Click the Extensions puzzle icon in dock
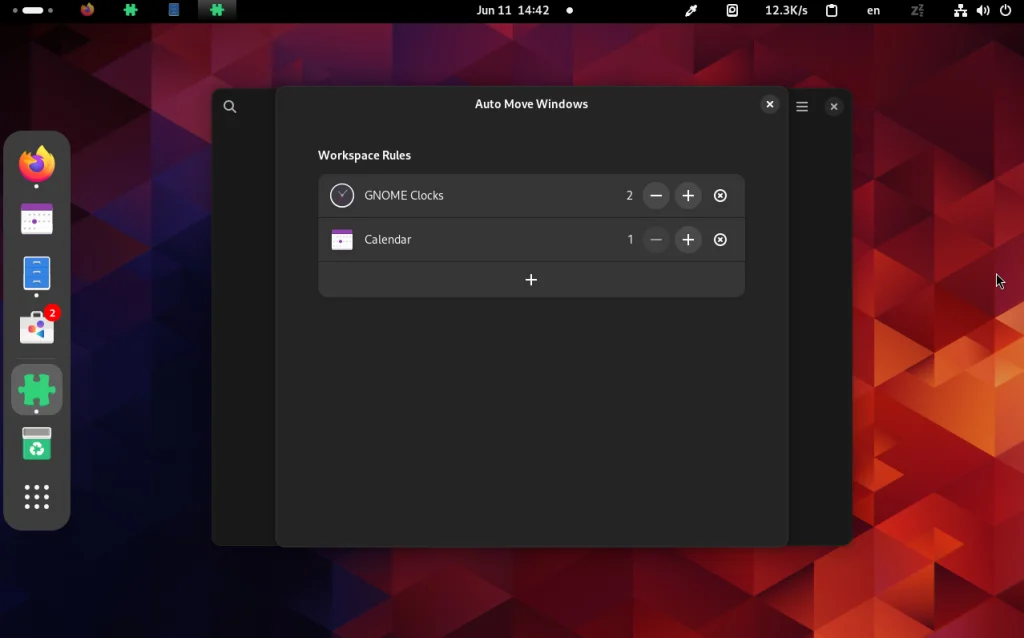The width and height of the screenshot is (1024, 638). (x=37, y=389)
